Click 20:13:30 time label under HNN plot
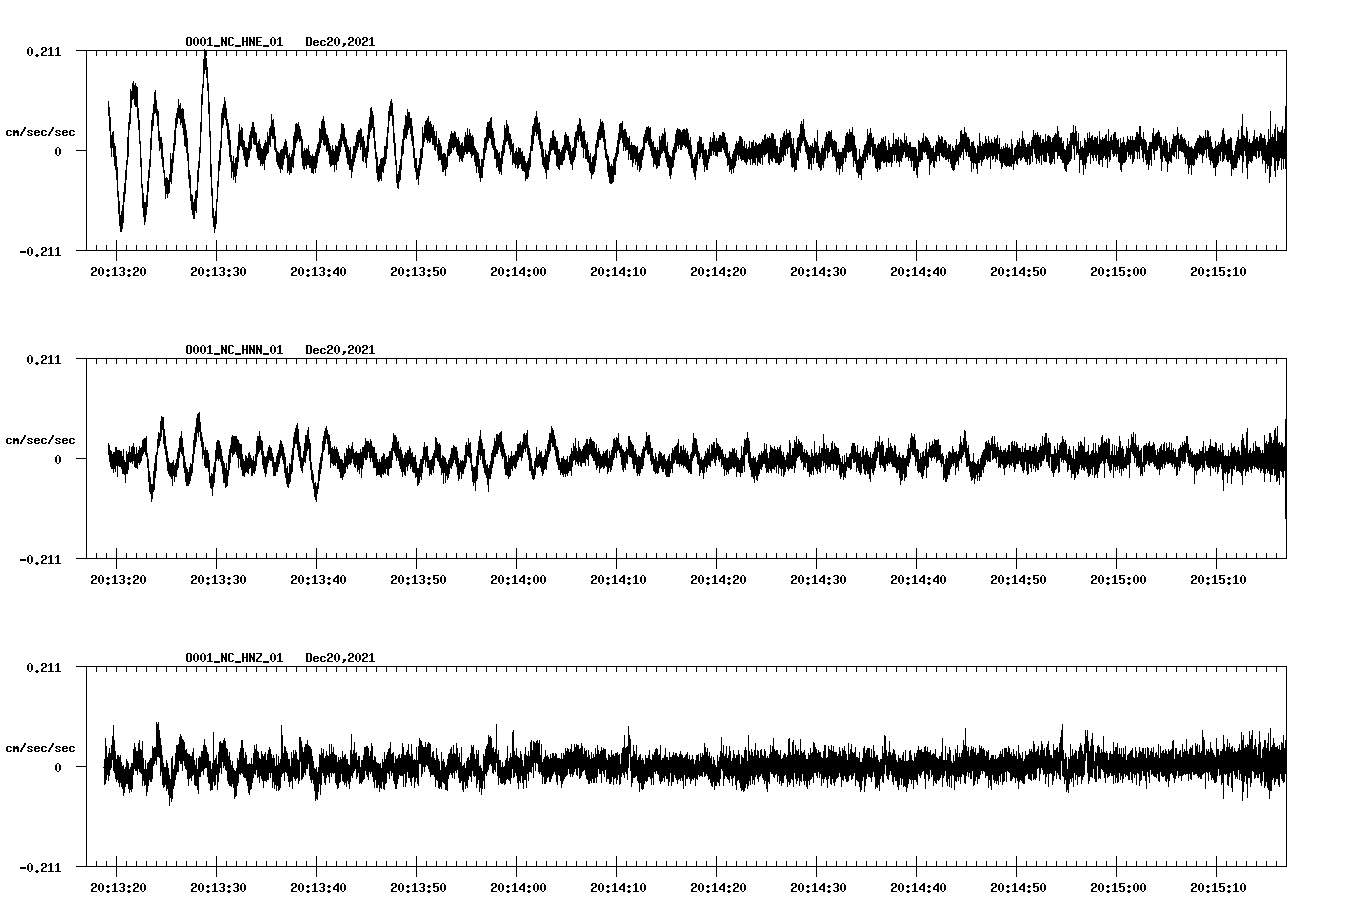This screenshot has height=924, width=1358. click(218, 580)
